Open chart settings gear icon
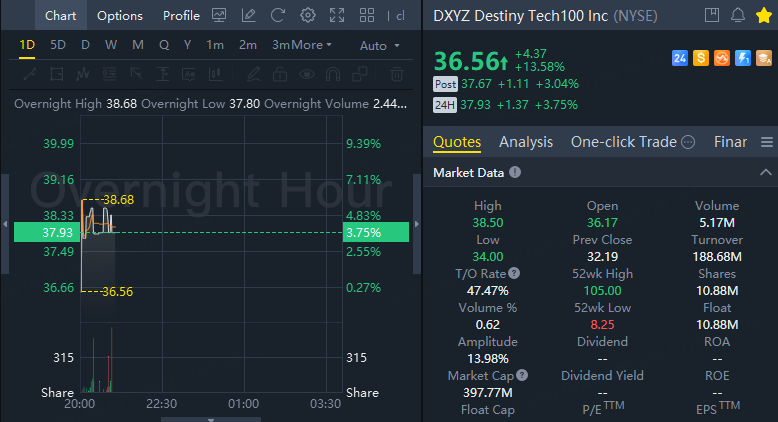 (308, 15)
